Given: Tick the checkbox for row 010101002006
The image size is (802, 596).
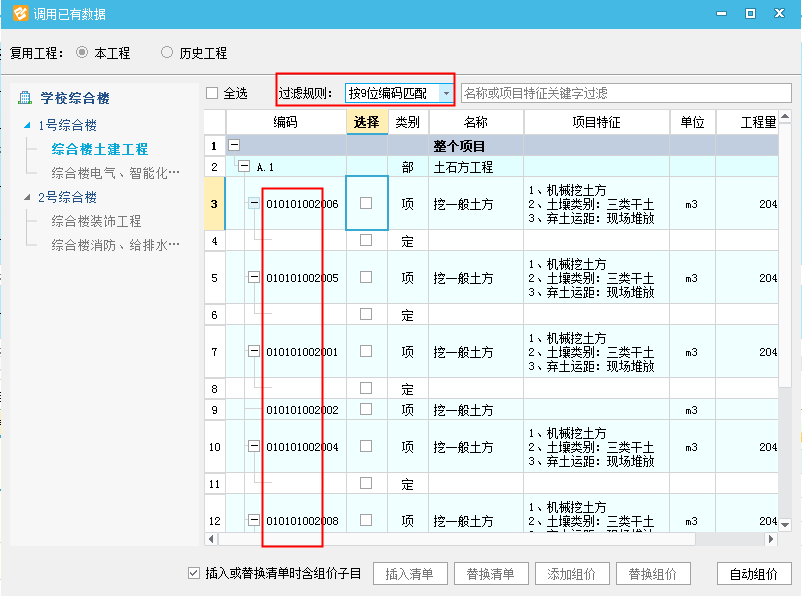Looking at the screenshot, I should click(366, 203).
